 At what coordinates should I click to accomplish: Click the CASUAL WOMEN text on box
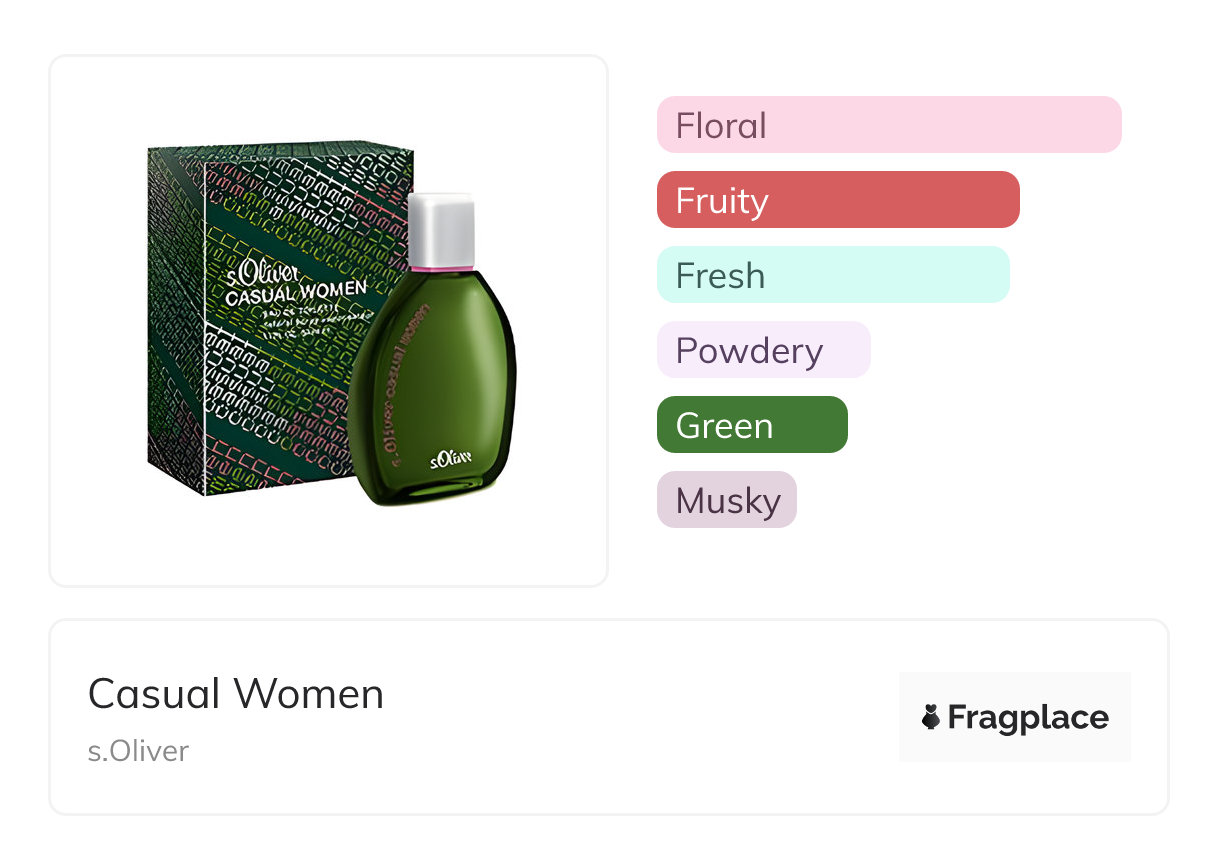pyautogui.click(x=295, y=292)
